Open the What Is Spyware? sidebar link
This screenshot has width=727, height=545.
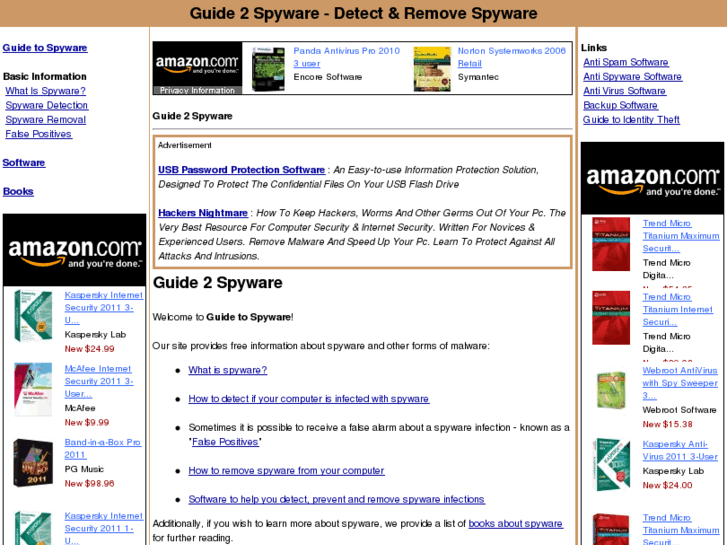click(x=45, y=91)
